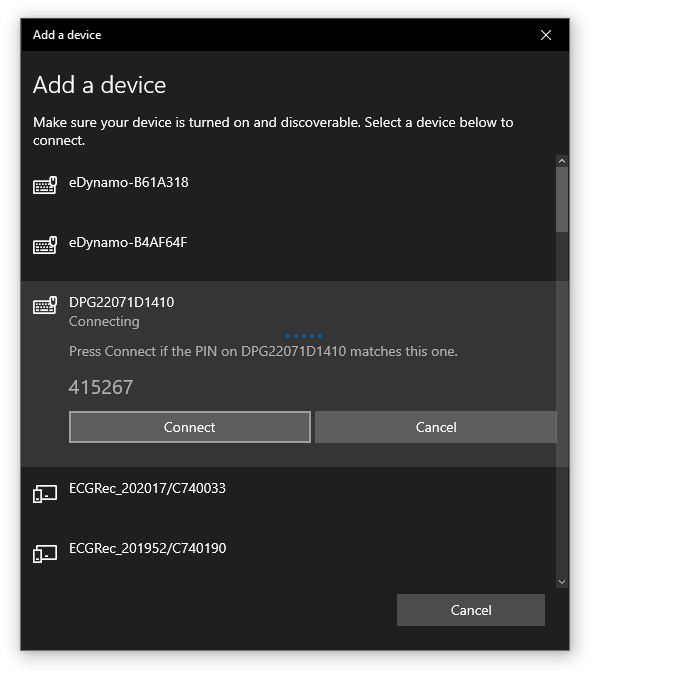The width and height of the screenshot is (693, 692).
Task: Choose ECGRec_201952/C740190 from the list
Action: [147, 549]
